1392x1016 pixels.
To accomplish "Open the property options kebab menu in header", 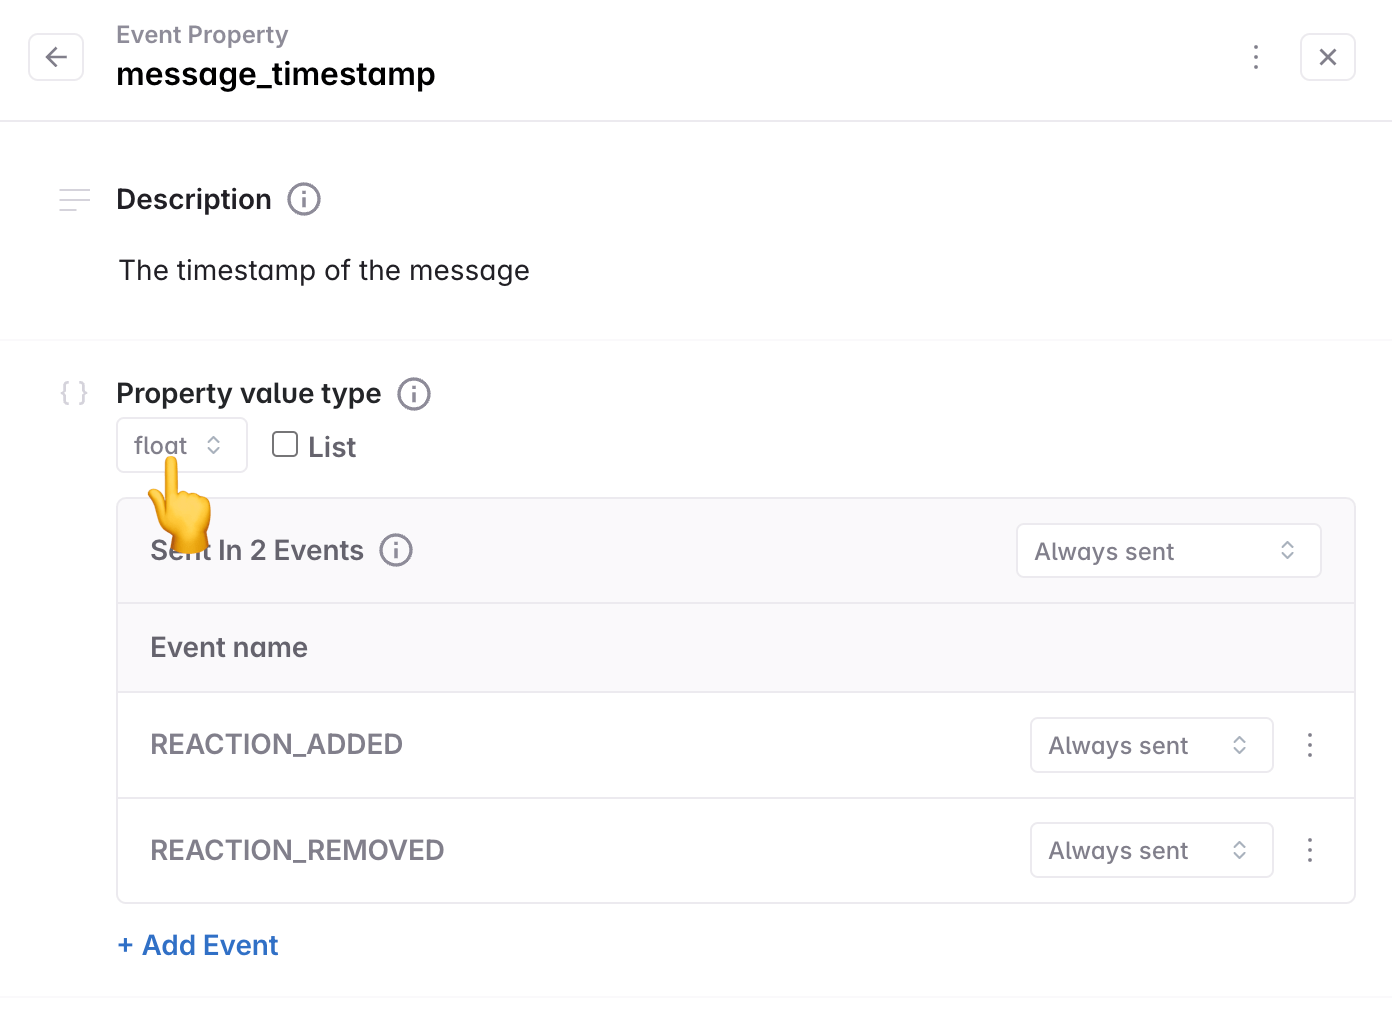I will [1256, 57].
